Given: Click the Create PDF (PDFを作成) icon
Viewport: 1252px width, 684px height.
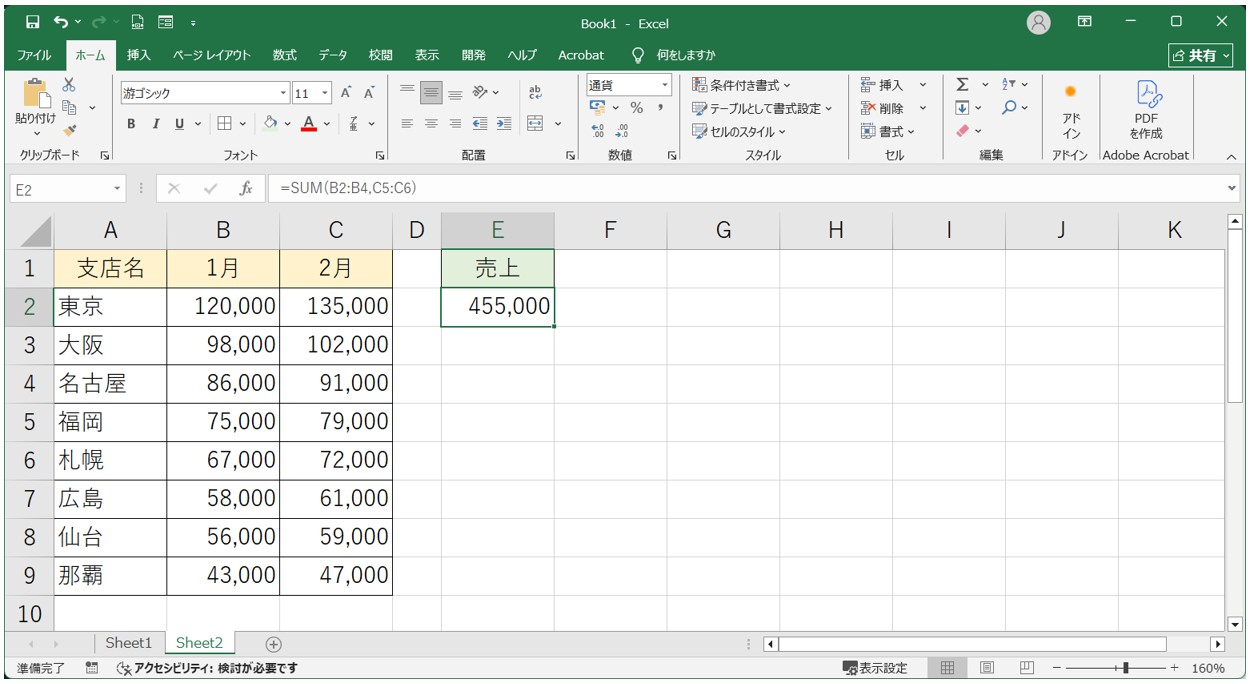Looking at the screenshot, I should pos(1146,110).
